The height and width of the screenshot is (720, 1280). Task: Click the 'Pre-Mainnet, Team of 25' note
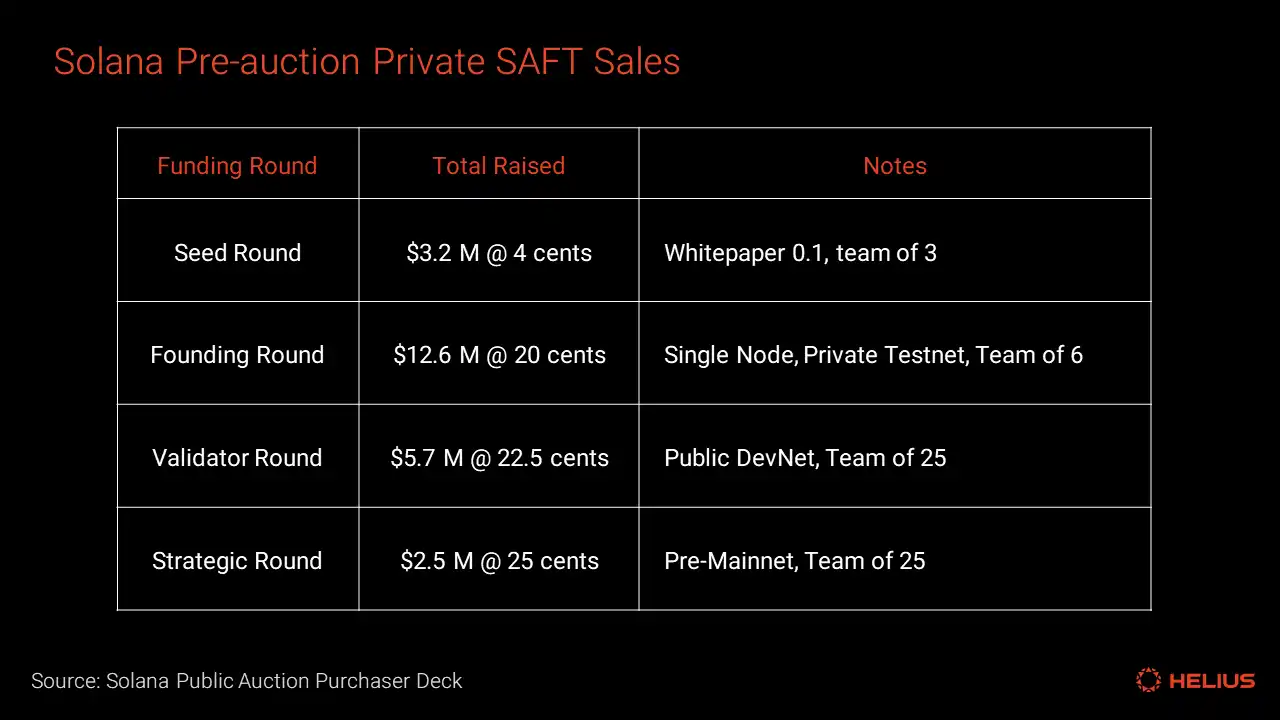[x=794, y=561]
